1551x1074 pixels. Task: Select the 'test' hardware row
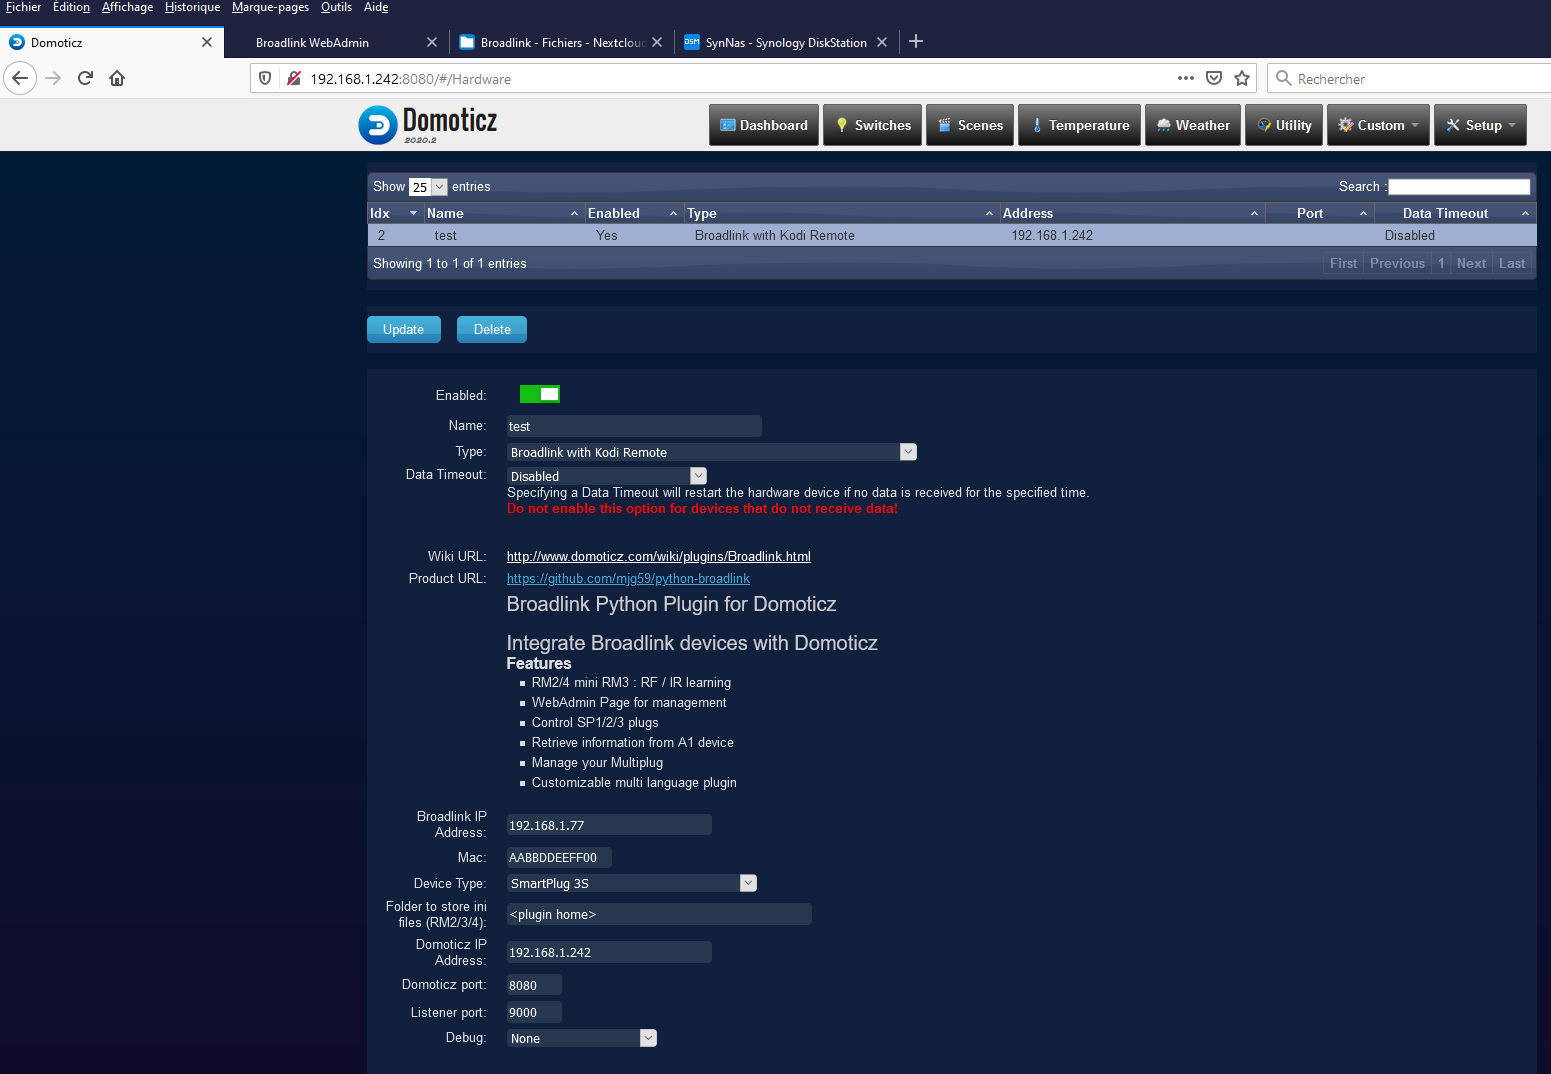(x=952, y=235)
